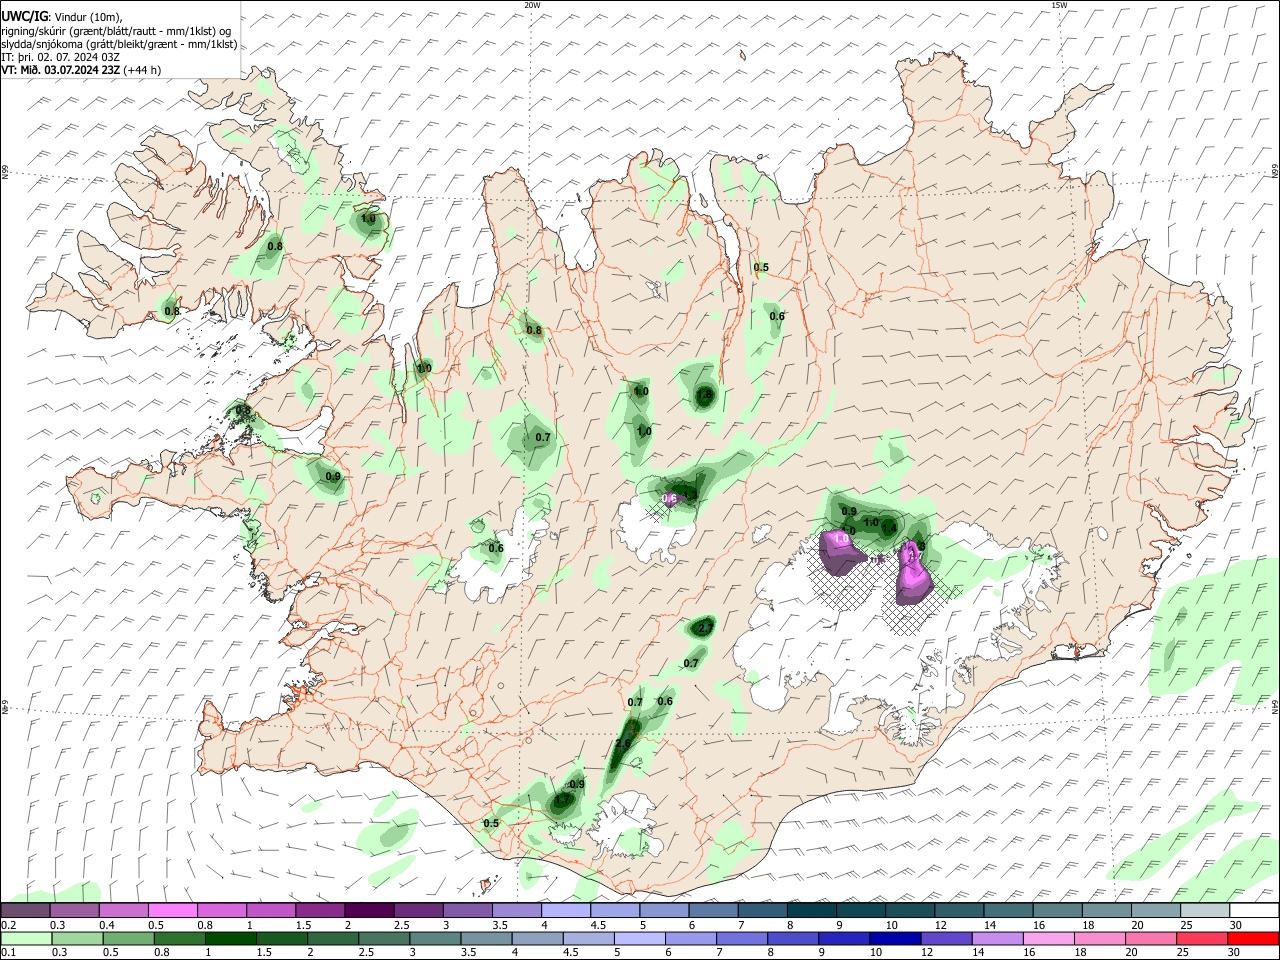
Task: Click the dark teal 8 swatch in snow scale
Action: (x=811, y=910)
